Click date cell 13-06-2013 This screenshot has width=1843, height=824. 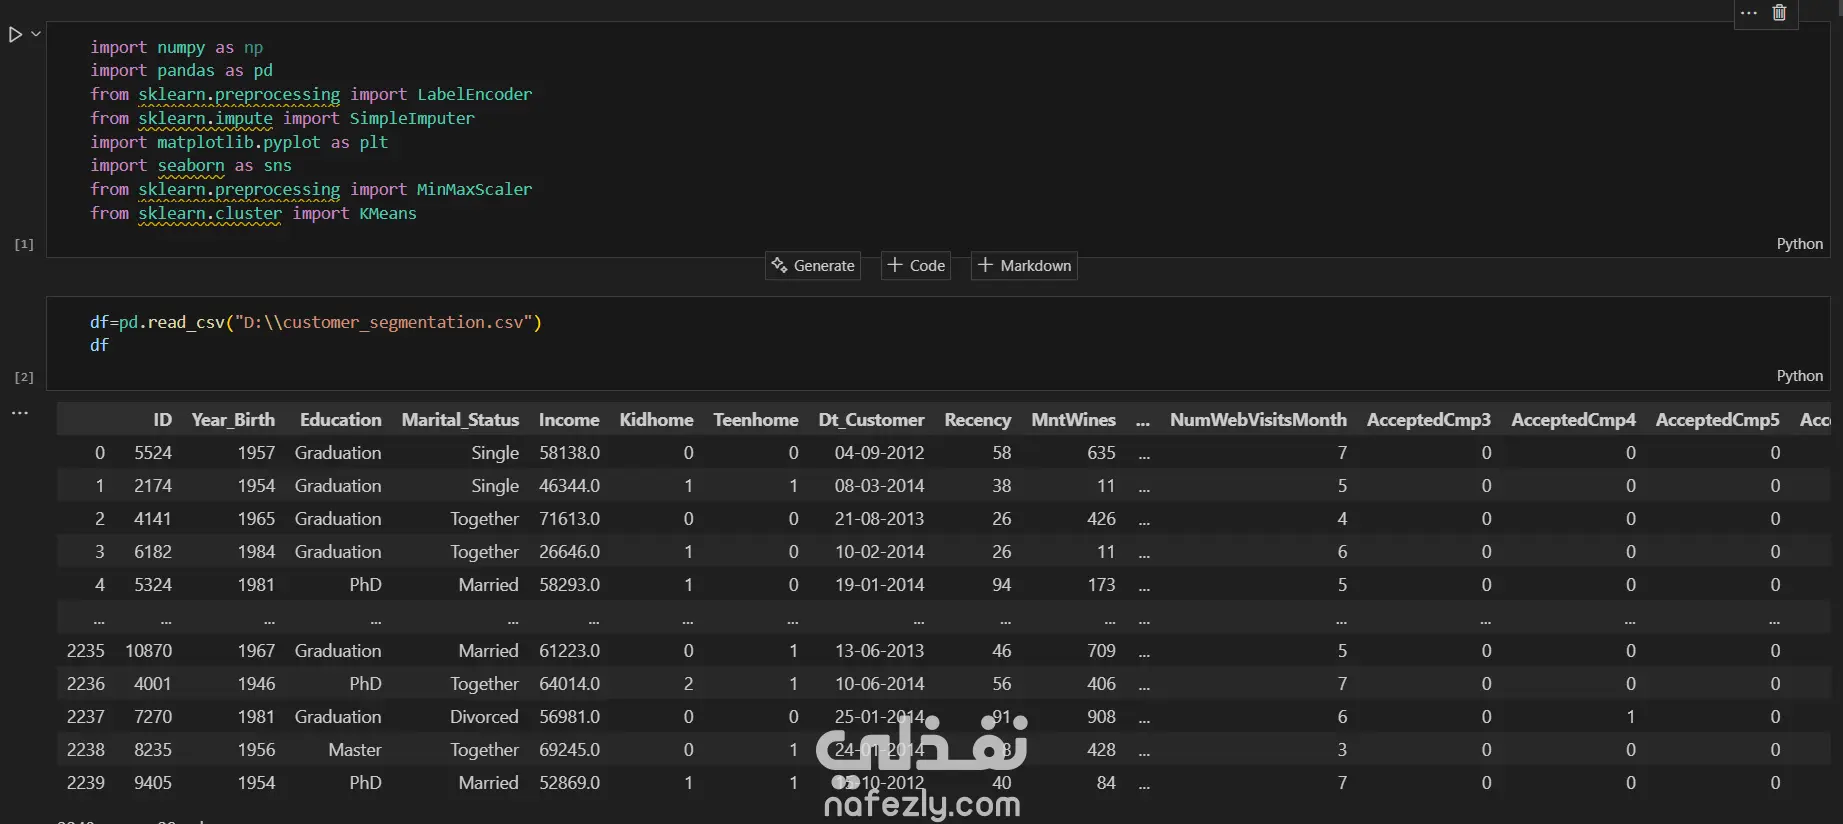pyautogui.click(x=879, y=651)
